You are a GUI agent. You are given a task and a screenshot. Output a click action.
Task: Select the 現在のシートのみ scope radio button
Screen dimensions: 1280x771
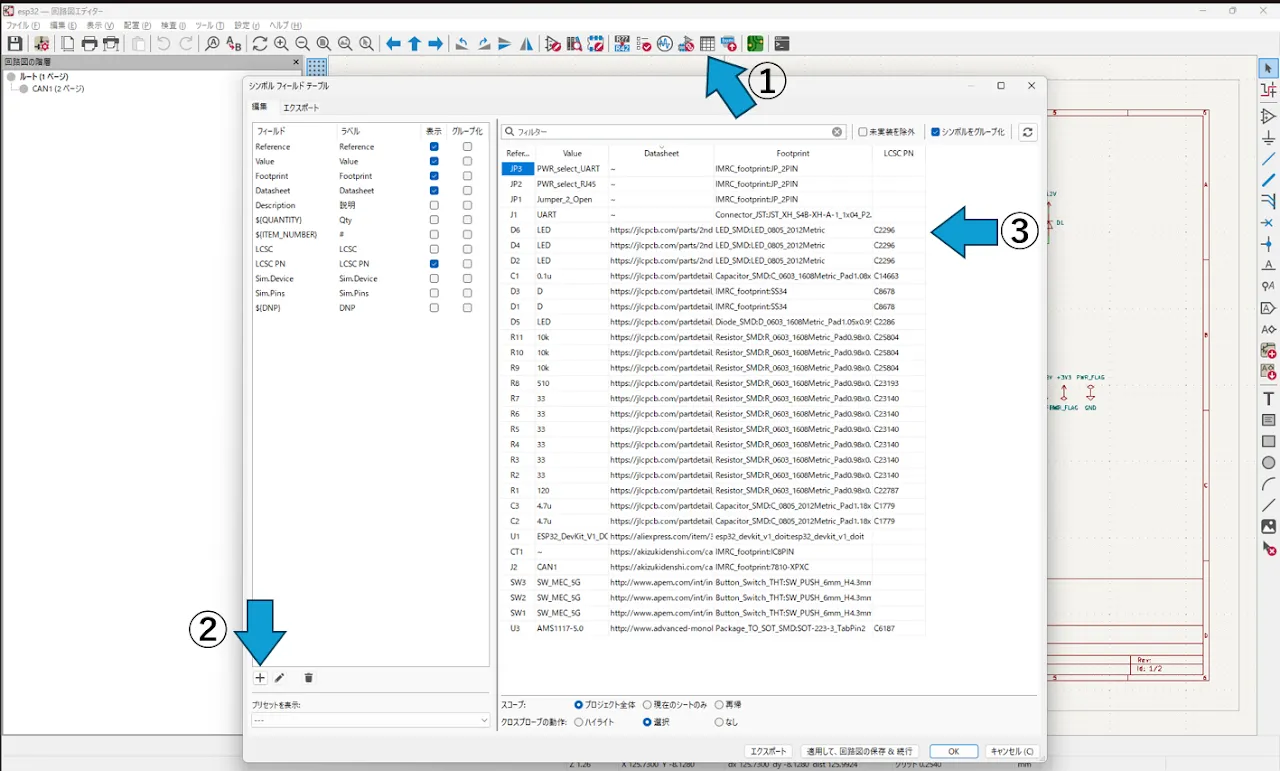648,705
